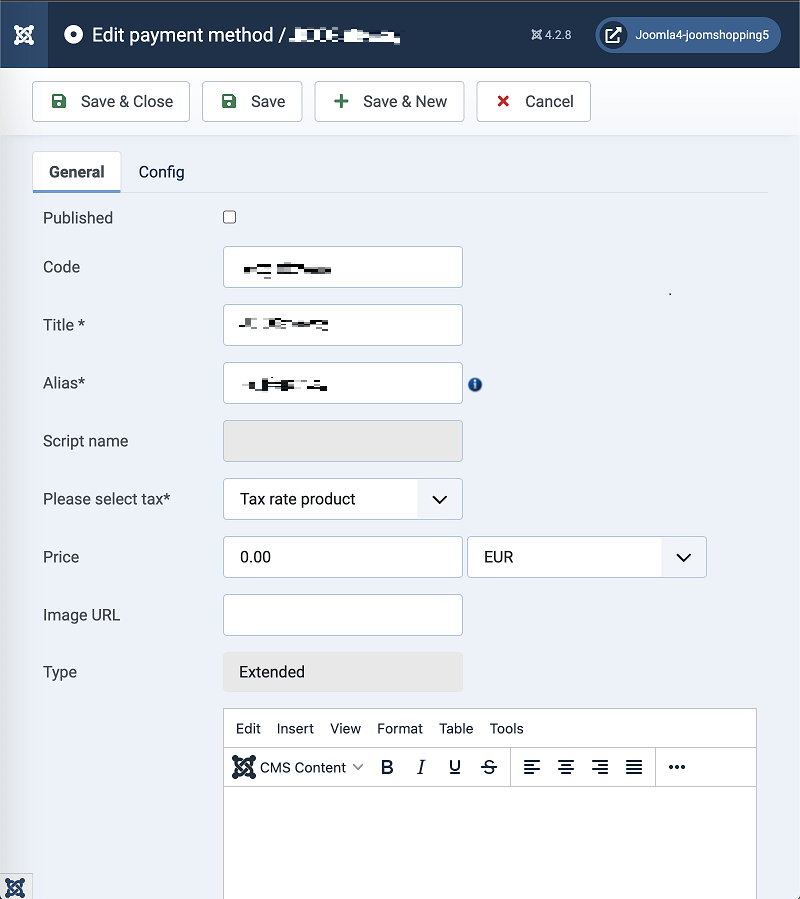Screen dimensions: 800x899
Task: Expand the CMS Content dropdown
Action: [298, 767]
